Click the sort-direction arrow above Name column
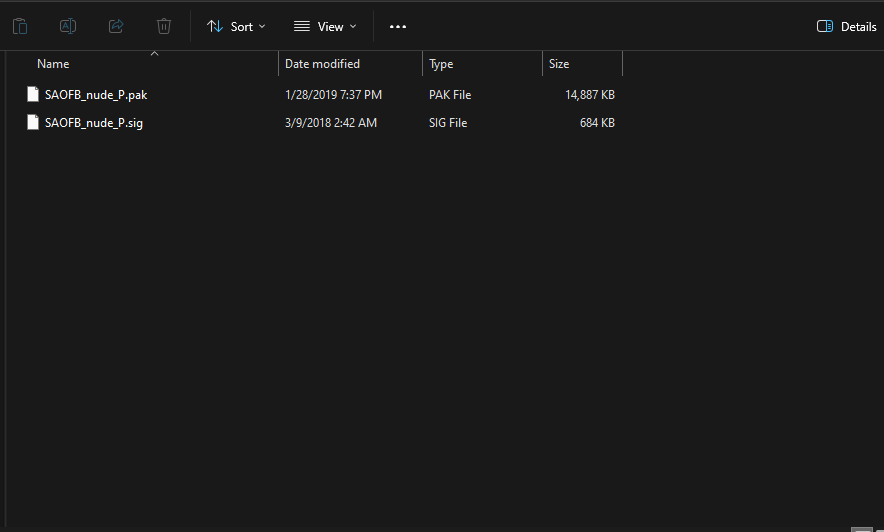This screenshot has width=884, height=532. point(154,54)
